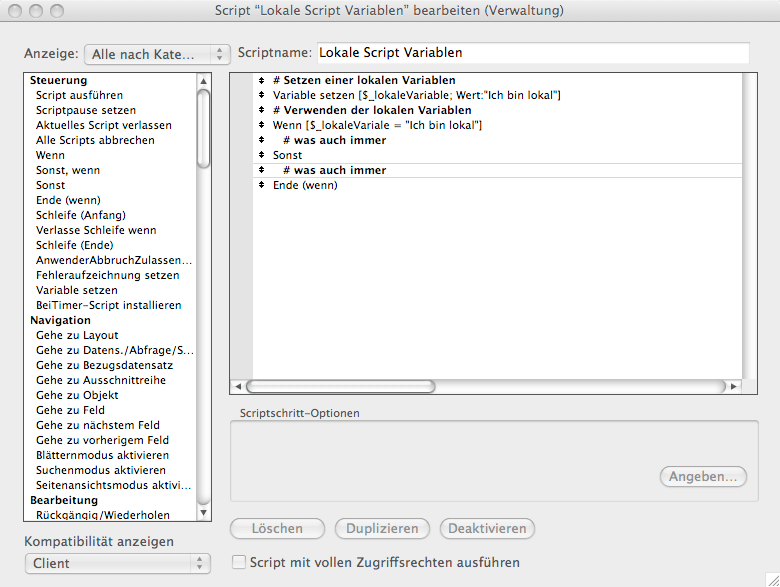Click up arrow of script steps list scrollbar

[204, 81]
